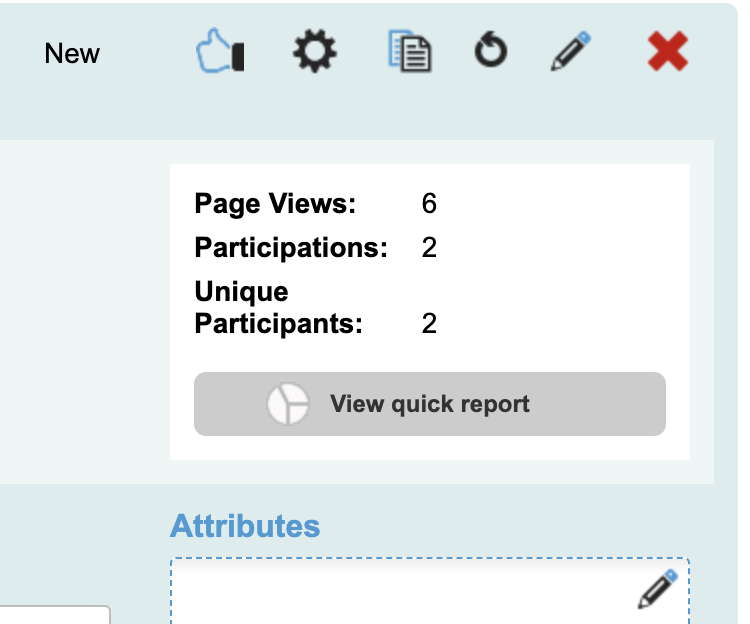Click the Participations label
The width and height of the screenshot is (750, 624).
(290, 247)
